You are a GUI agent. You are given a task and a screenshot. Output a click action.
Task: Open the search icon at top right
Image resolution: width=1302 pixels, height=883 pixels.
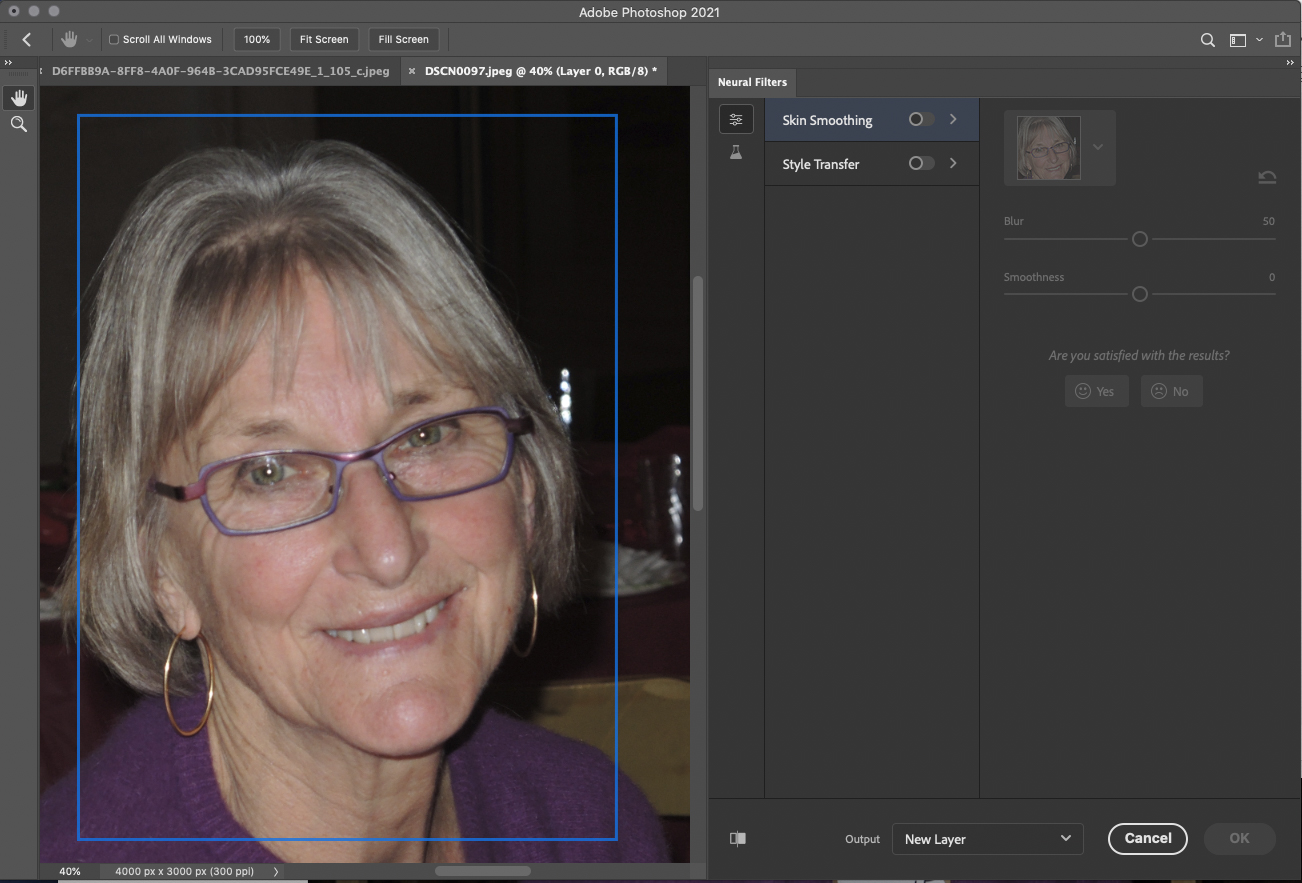click(1208, 40)
